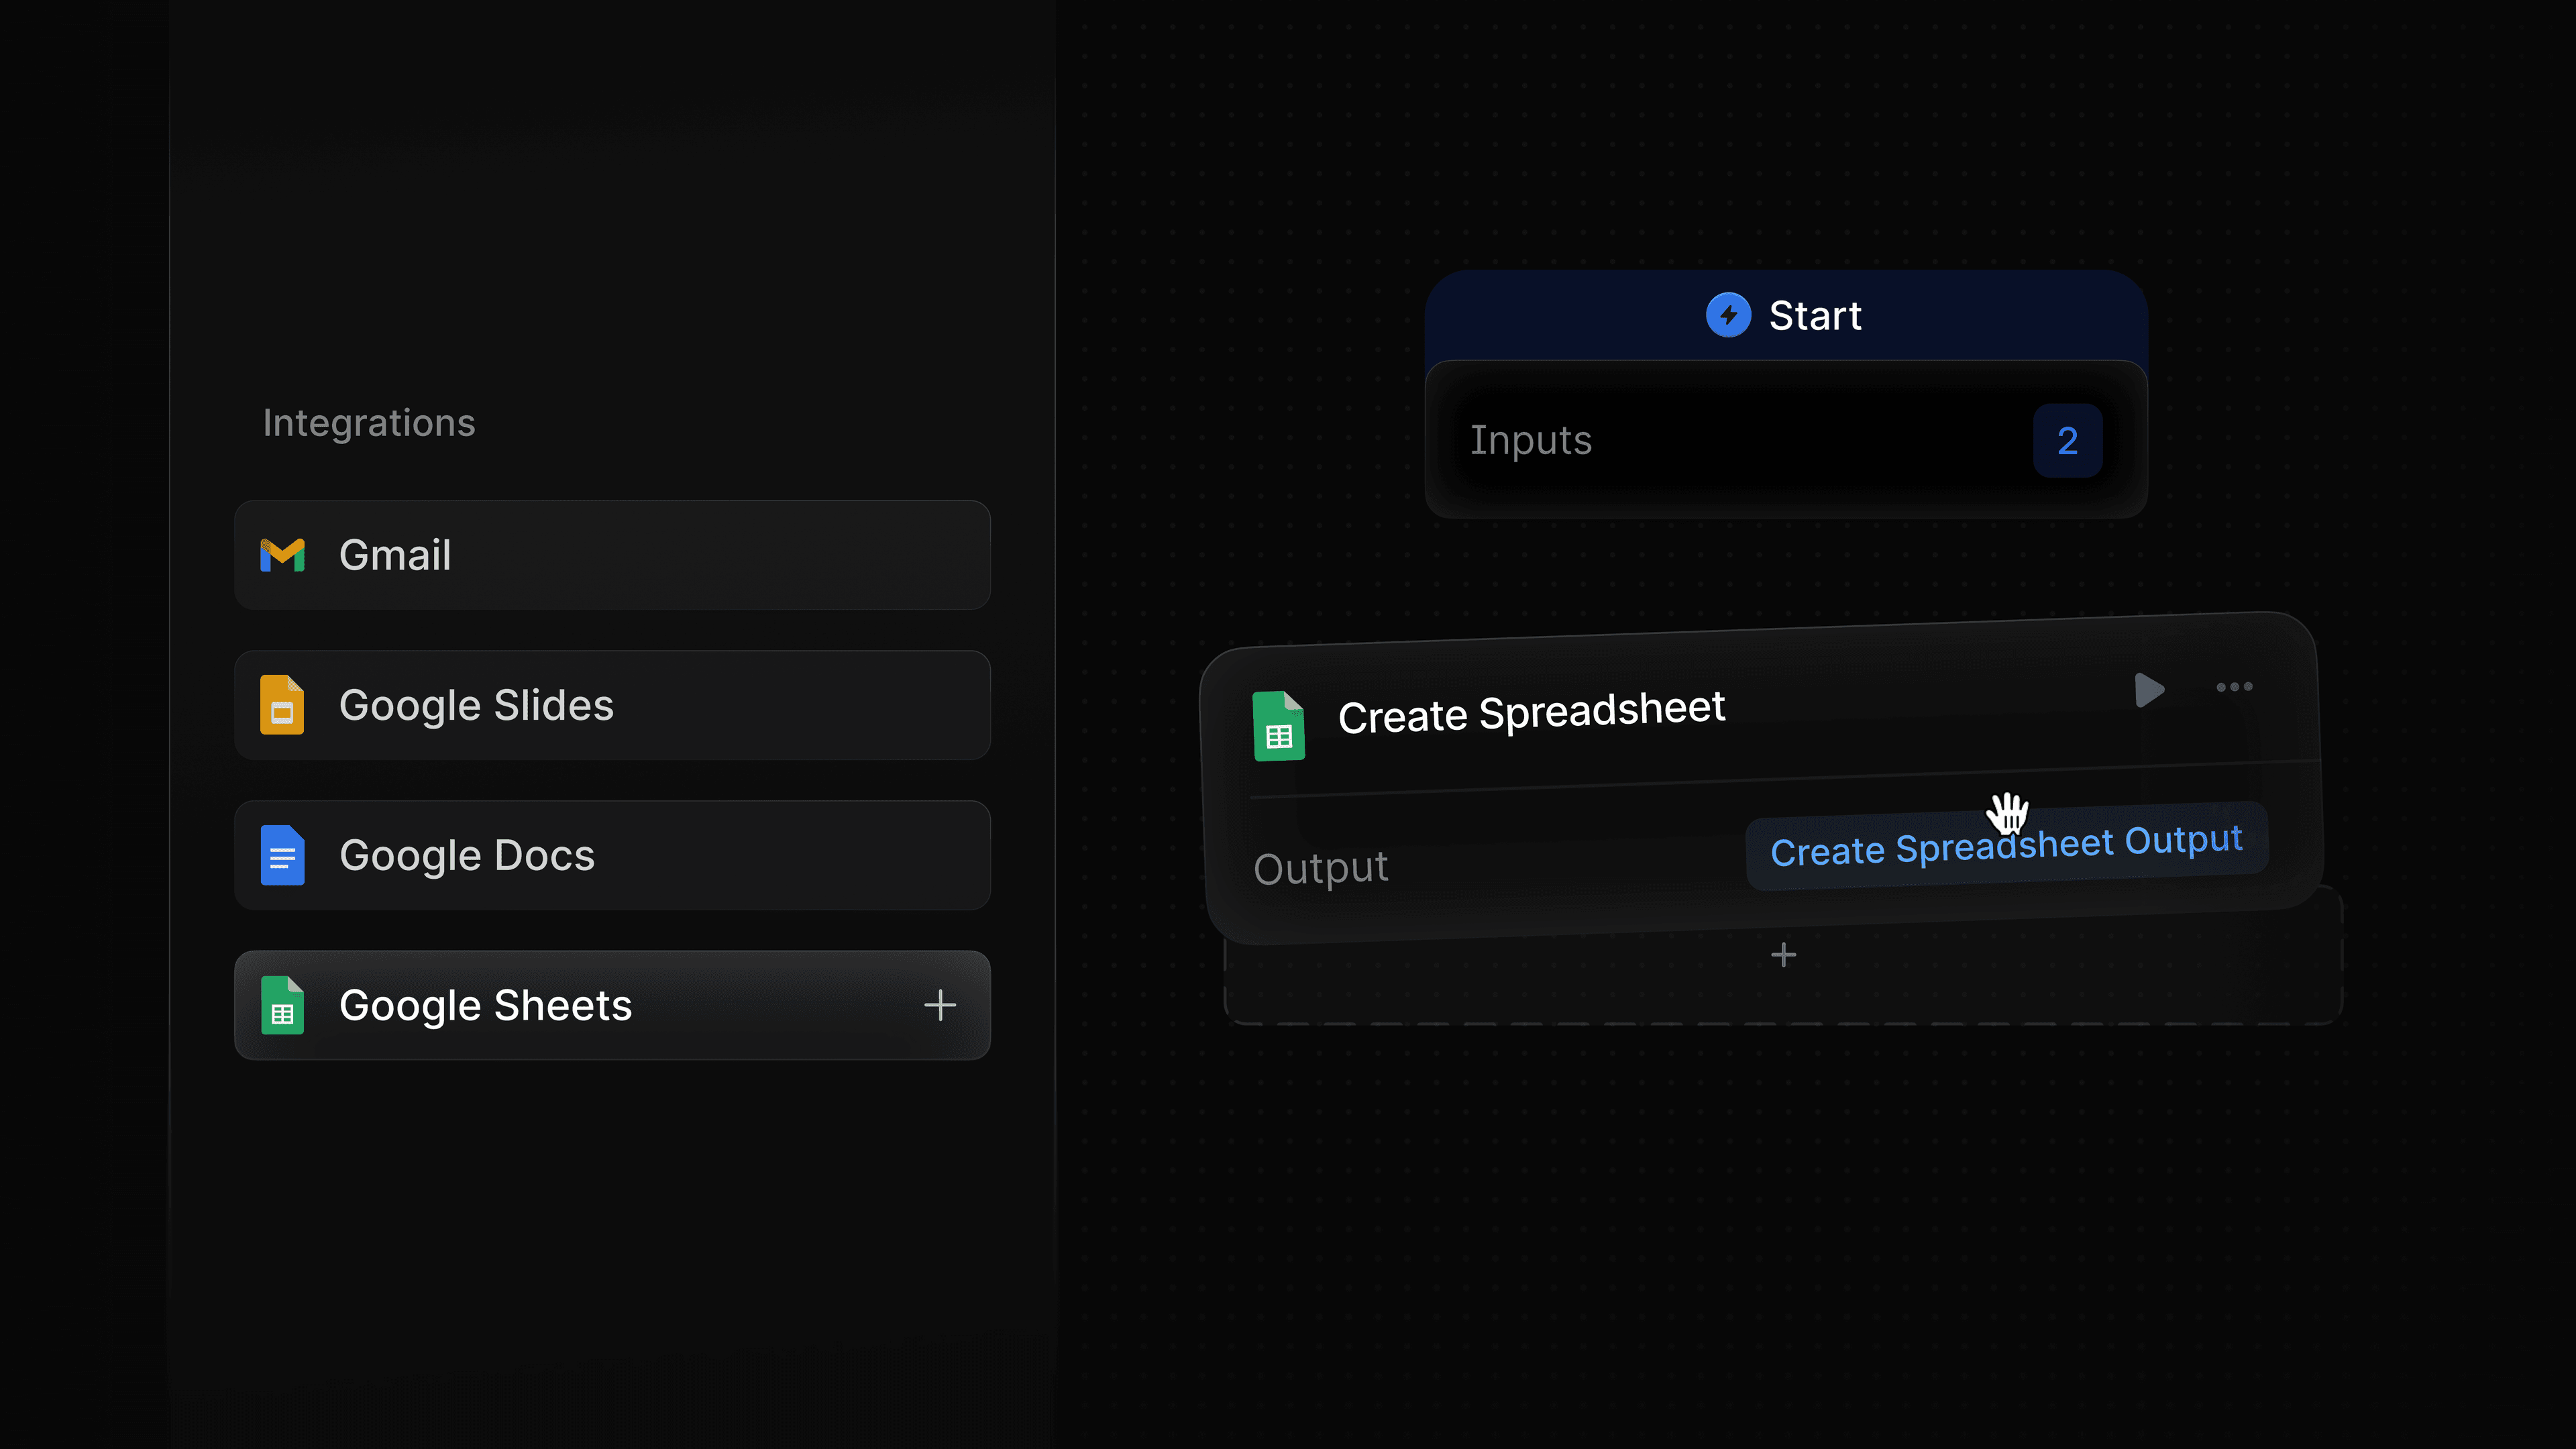Select the Gmail integration icon
Image resolution: width=2576 pixels, height=1449 pixels.
click(283, 555)
